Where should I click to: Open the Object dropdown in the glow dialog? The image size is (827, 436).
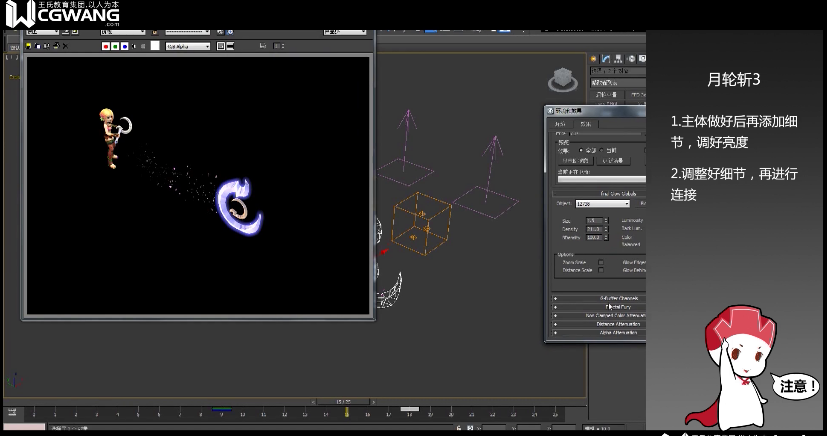603,204
